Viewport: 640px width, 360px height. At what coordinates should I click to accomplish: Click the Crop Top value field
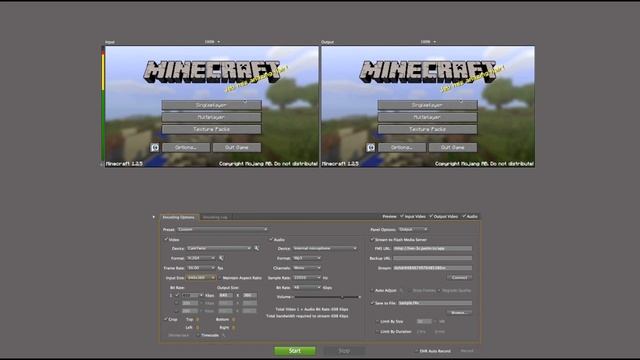(197, 319)
